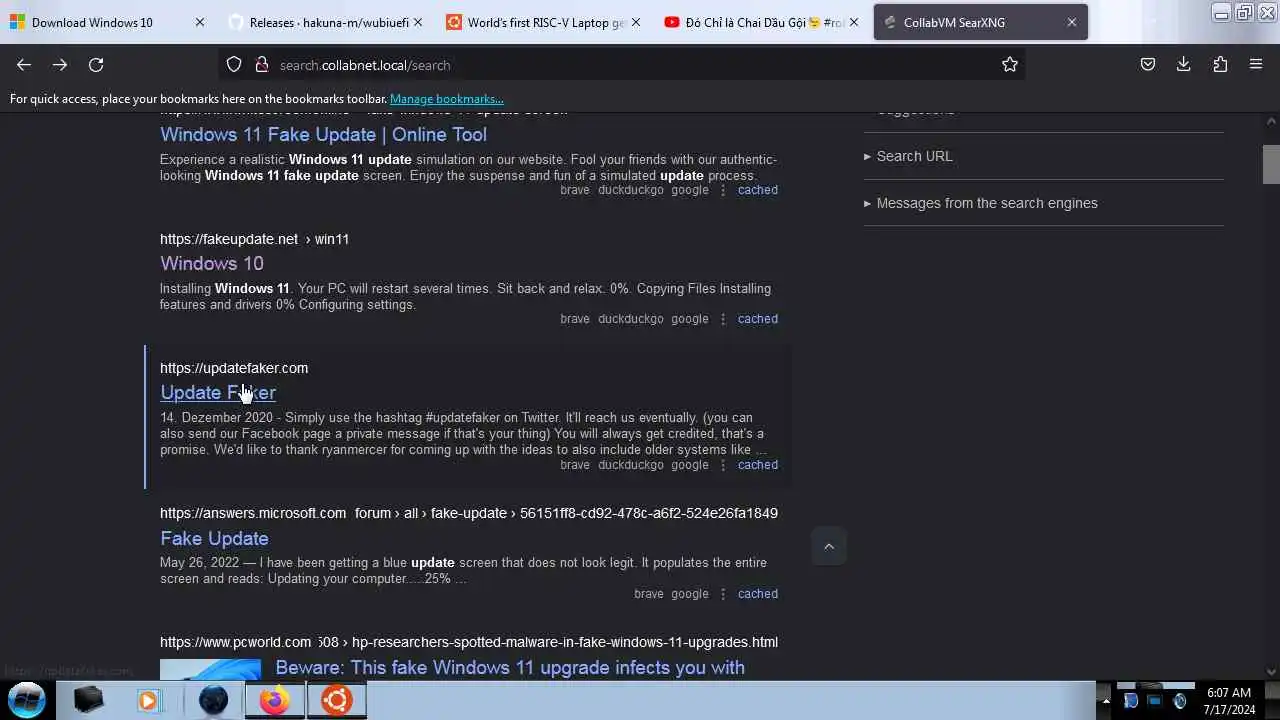Open the black folder taskbar icon
The height and width of the screenshot is (720, 1280).
pos(88,700)
